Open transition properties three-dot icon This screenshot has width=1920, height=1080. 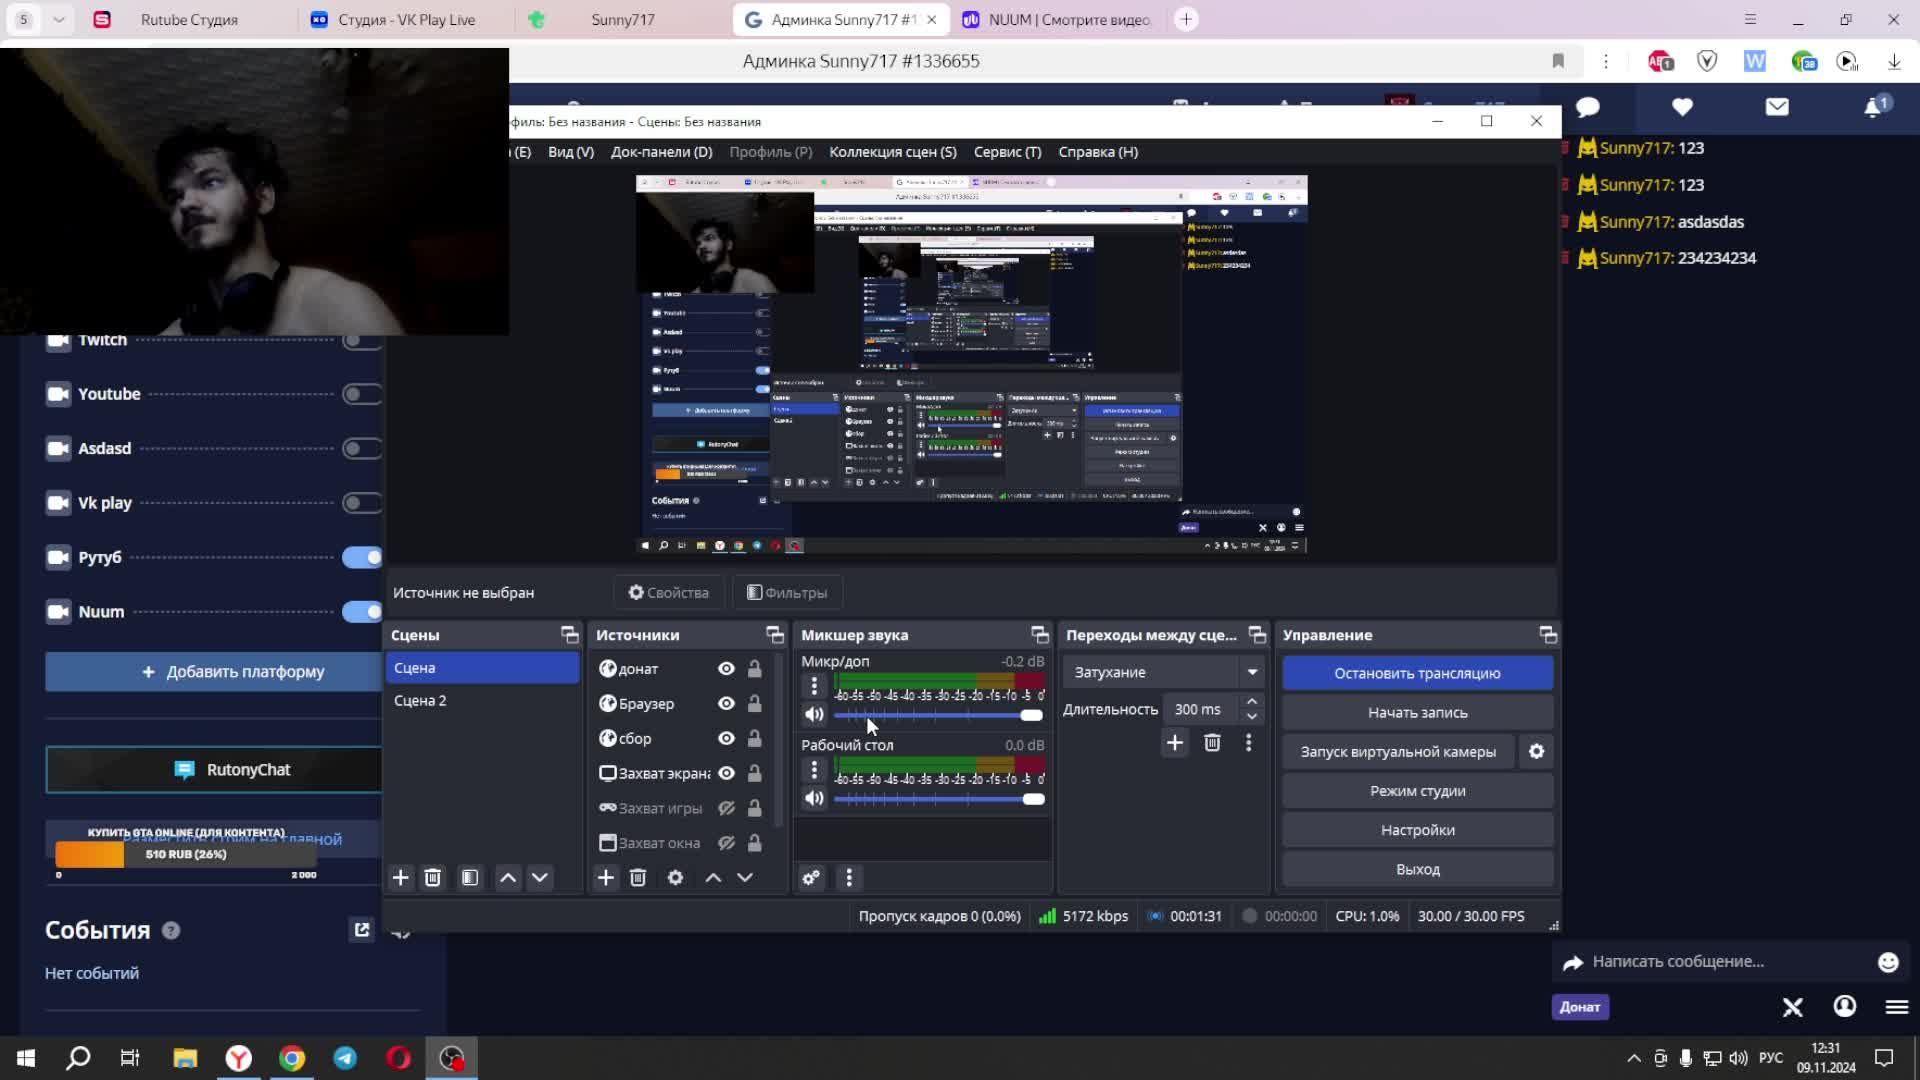tap(1248, 743)
